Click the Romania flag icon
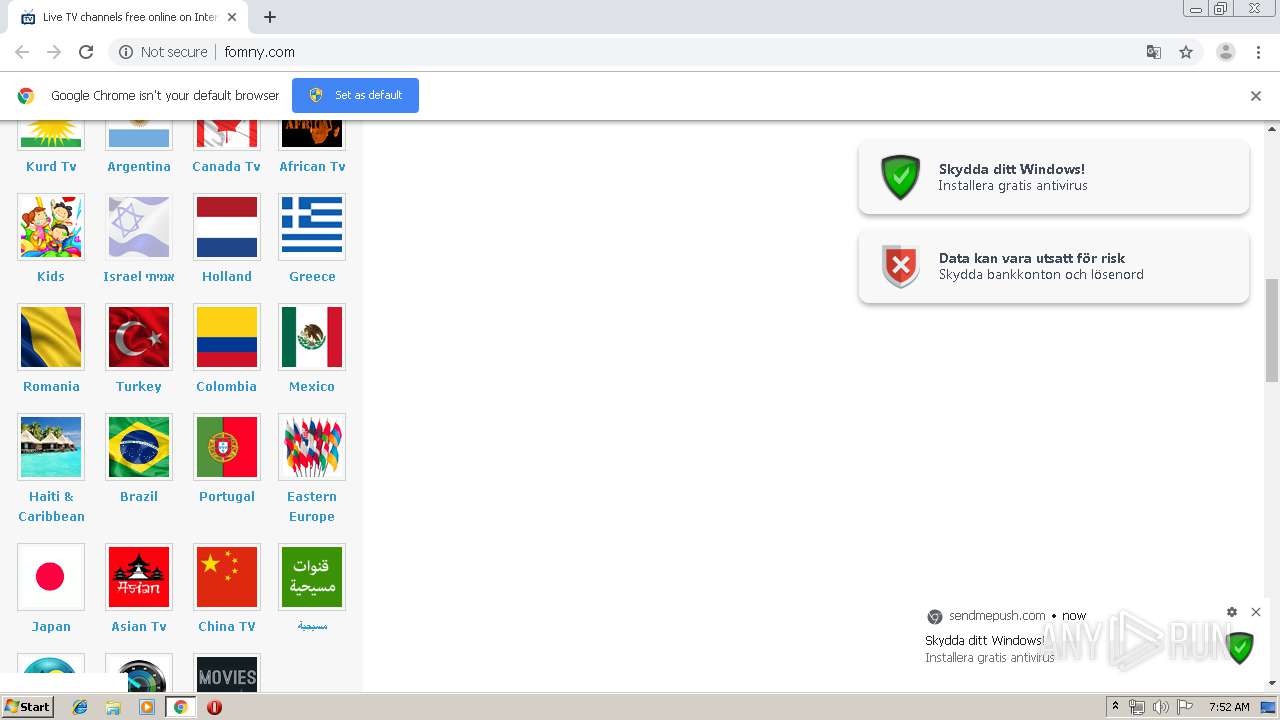 coord(51,337)
